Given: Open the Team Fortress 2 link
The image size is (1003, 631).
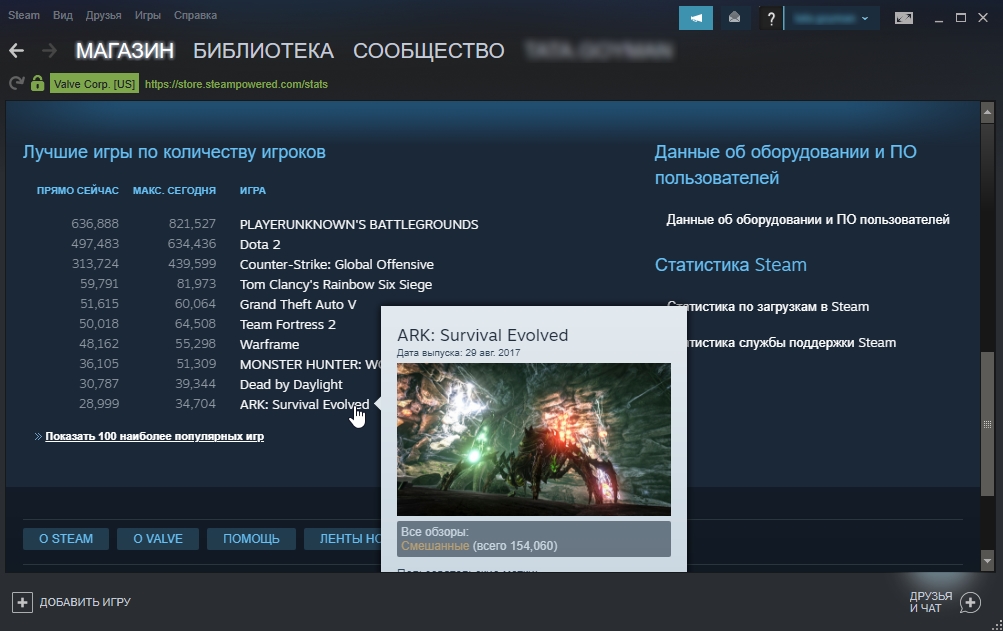Looking at the screenshot, I should coord(288,324).
